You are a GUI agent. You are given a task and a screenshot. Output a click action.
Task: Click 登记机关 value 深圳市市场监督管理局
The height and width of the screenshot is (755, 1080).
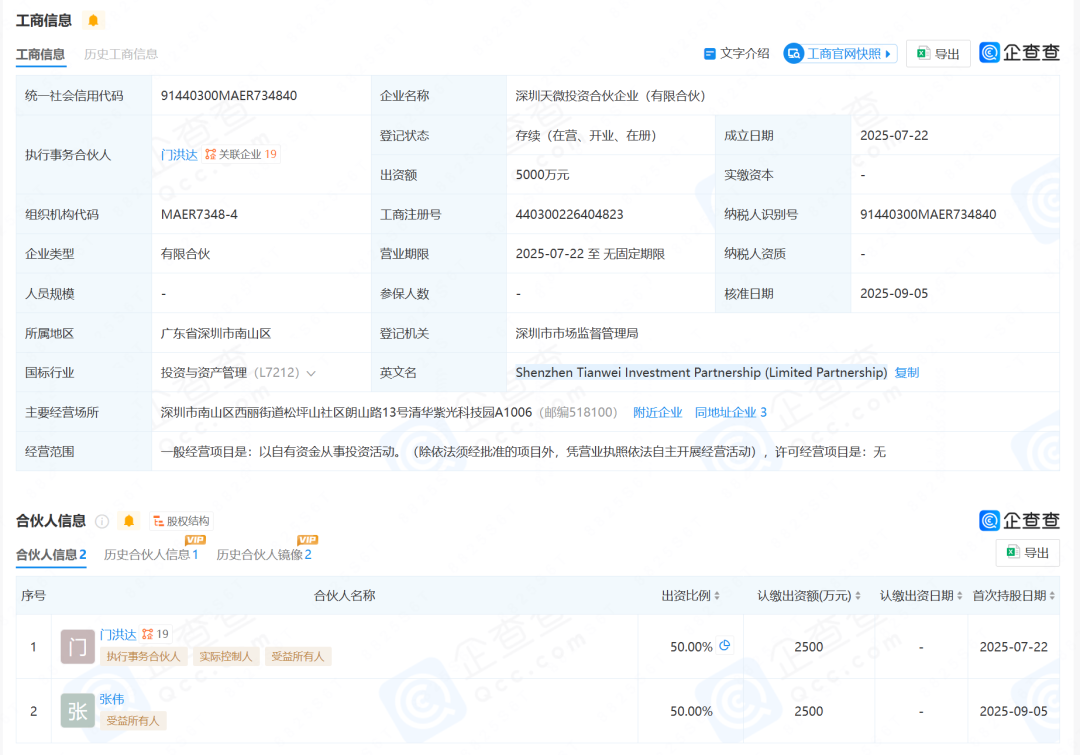click(x=577, y=333)
